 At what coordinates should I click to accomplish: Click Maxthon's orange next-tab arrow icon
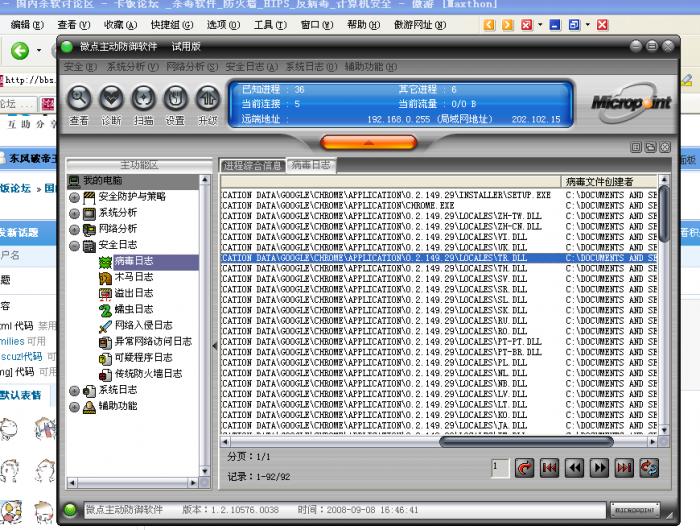pos(508,25)
